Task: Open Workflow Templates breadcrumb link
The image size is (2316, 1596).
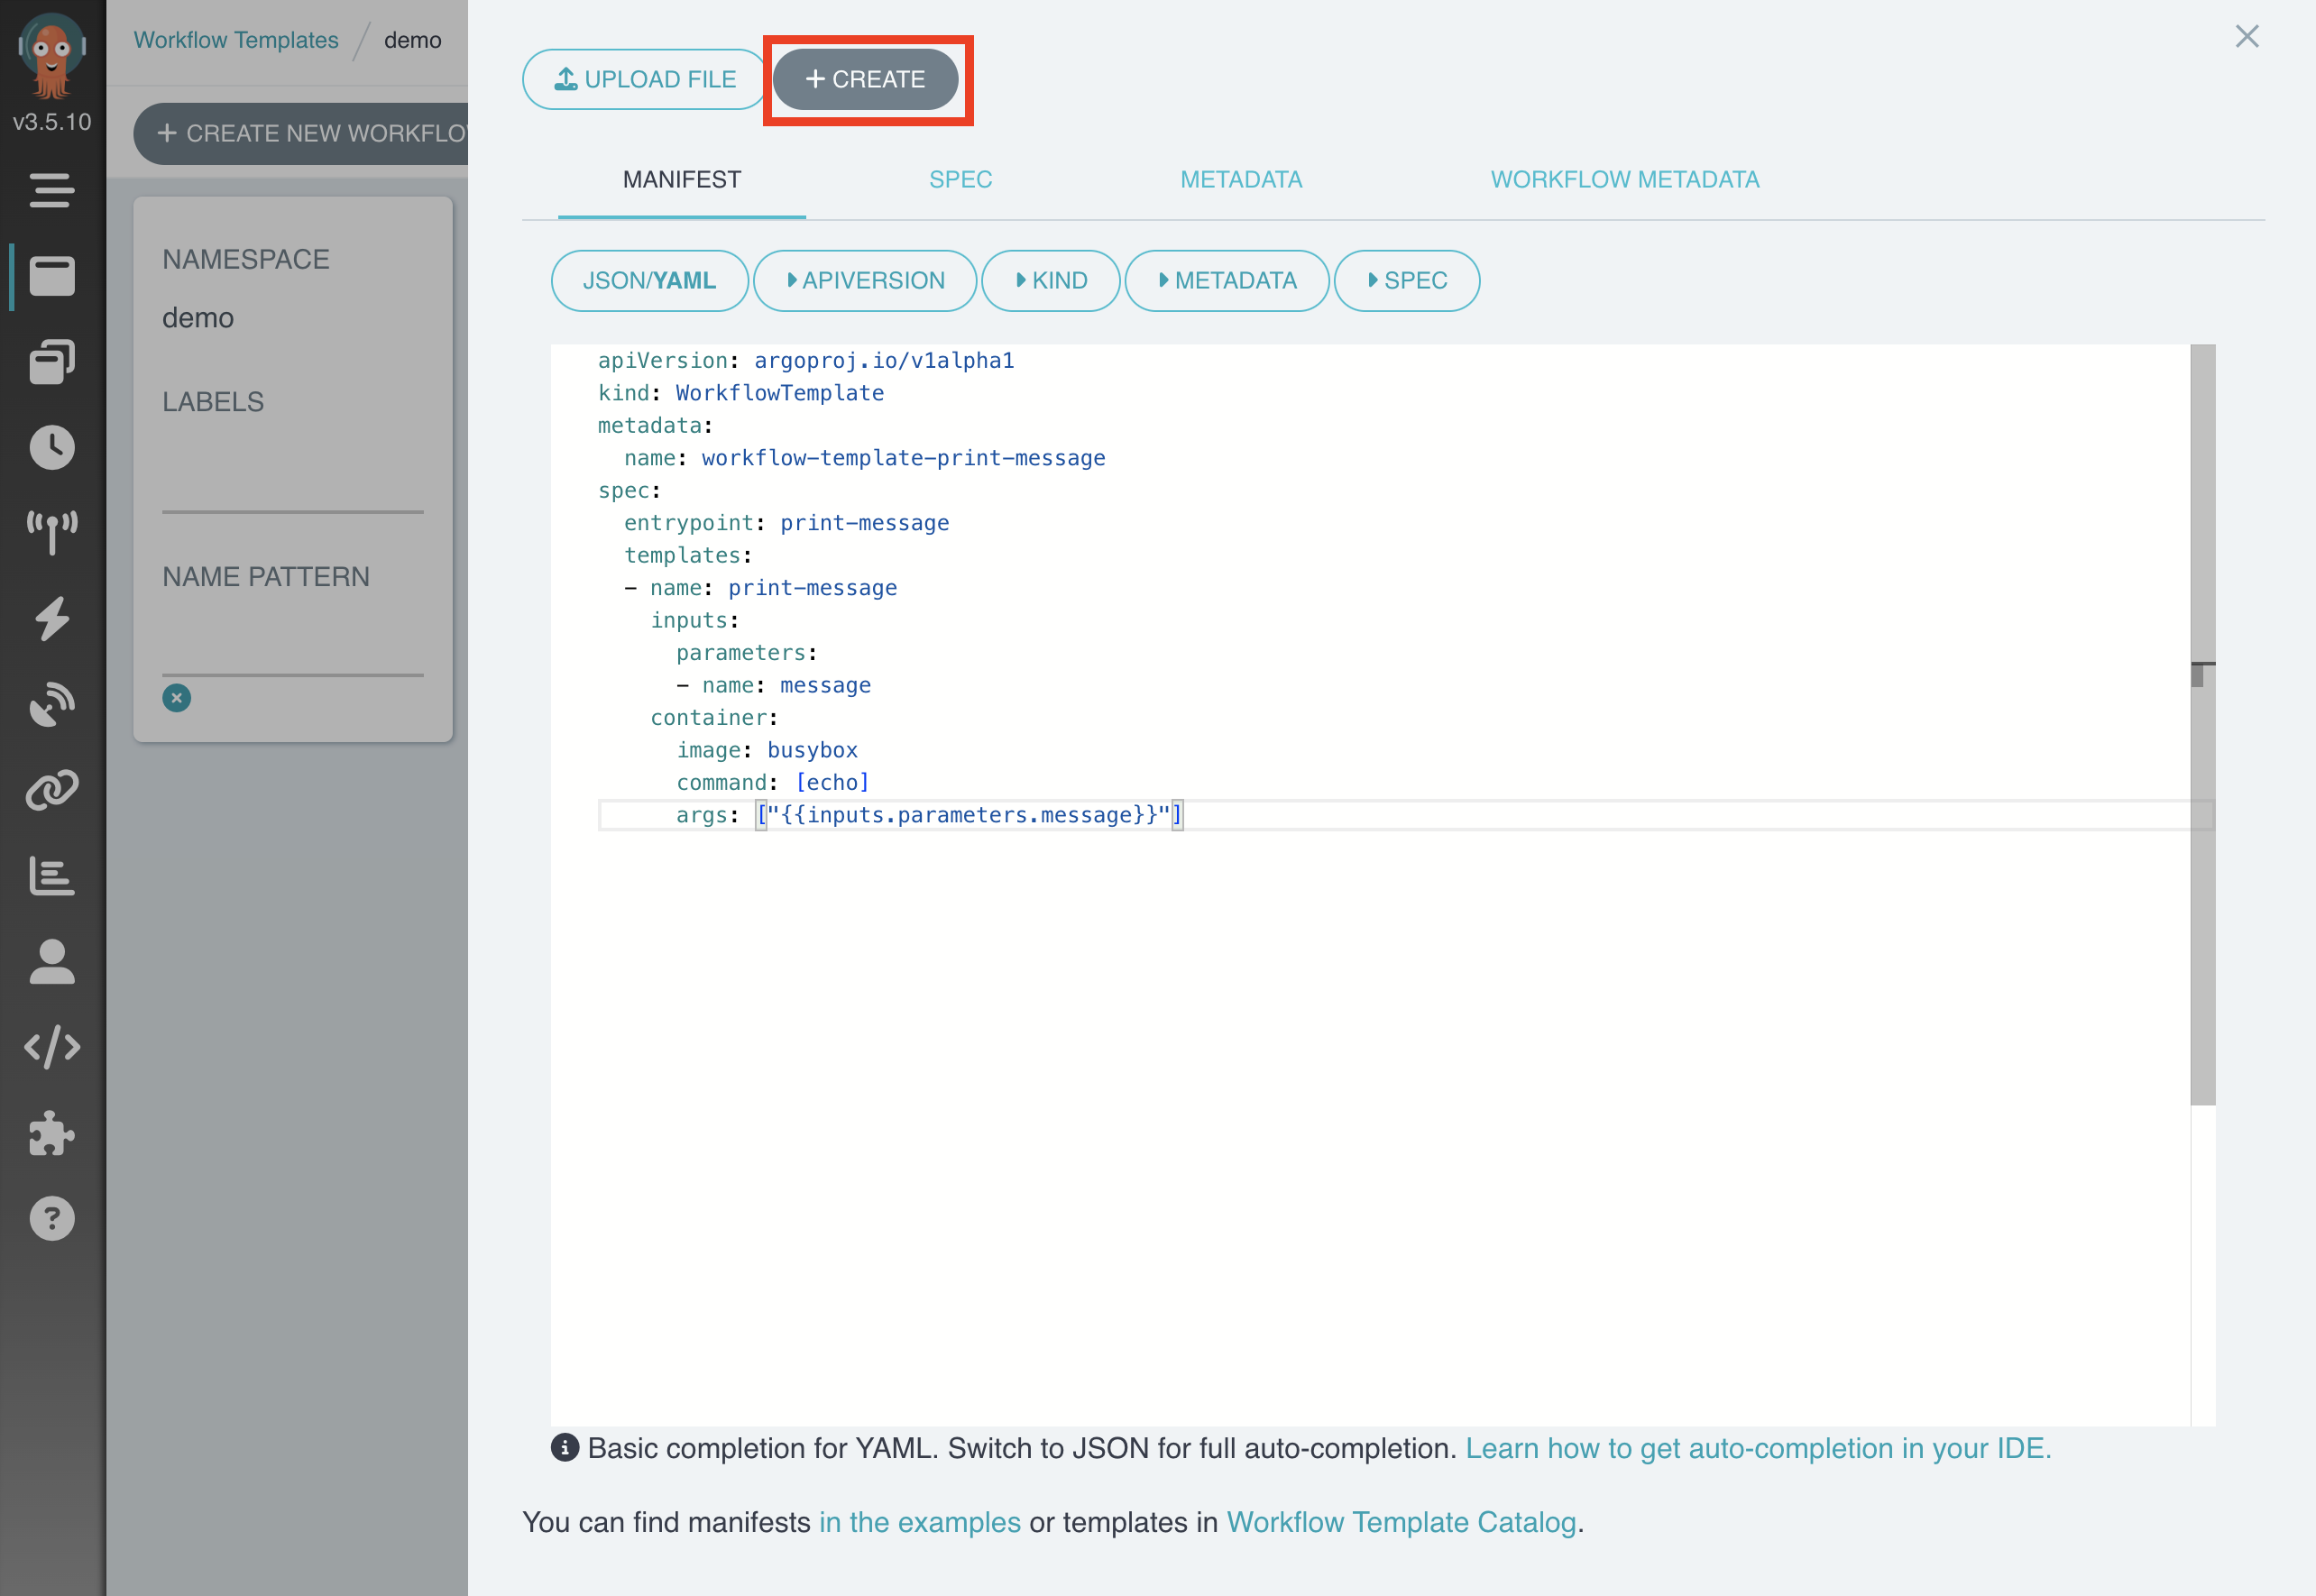Action: [x=236, y=40]
